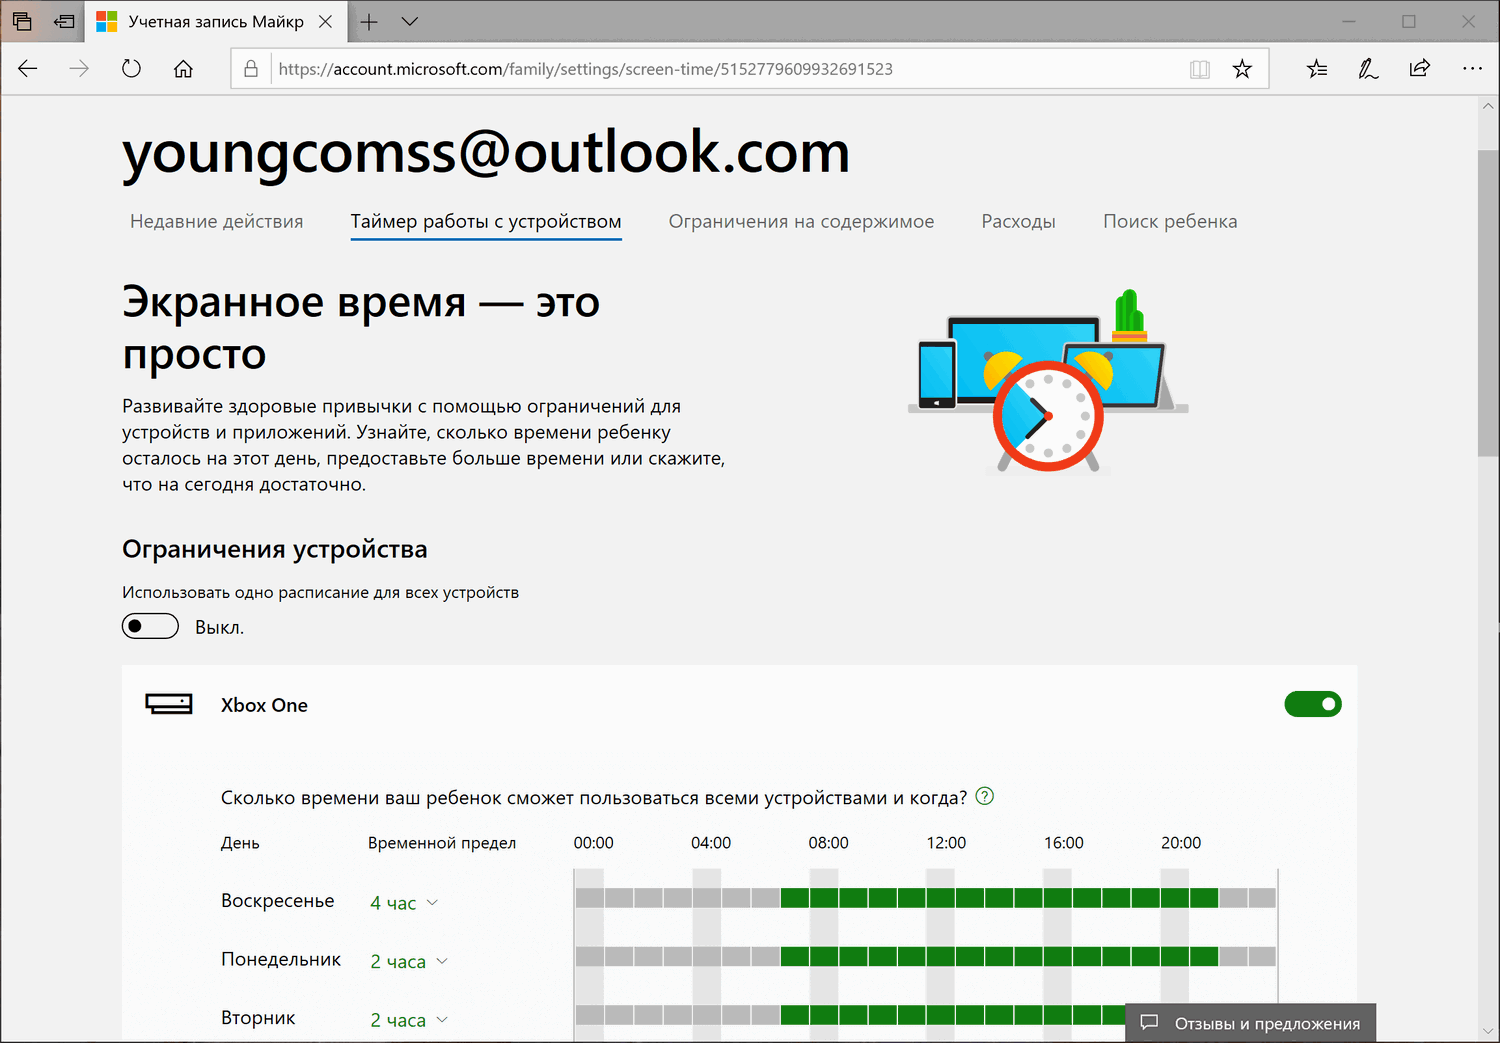Screen dimensions: 1500x1043
Task: Expand Sunday time limit dropdown
Action: pos(404,903)
